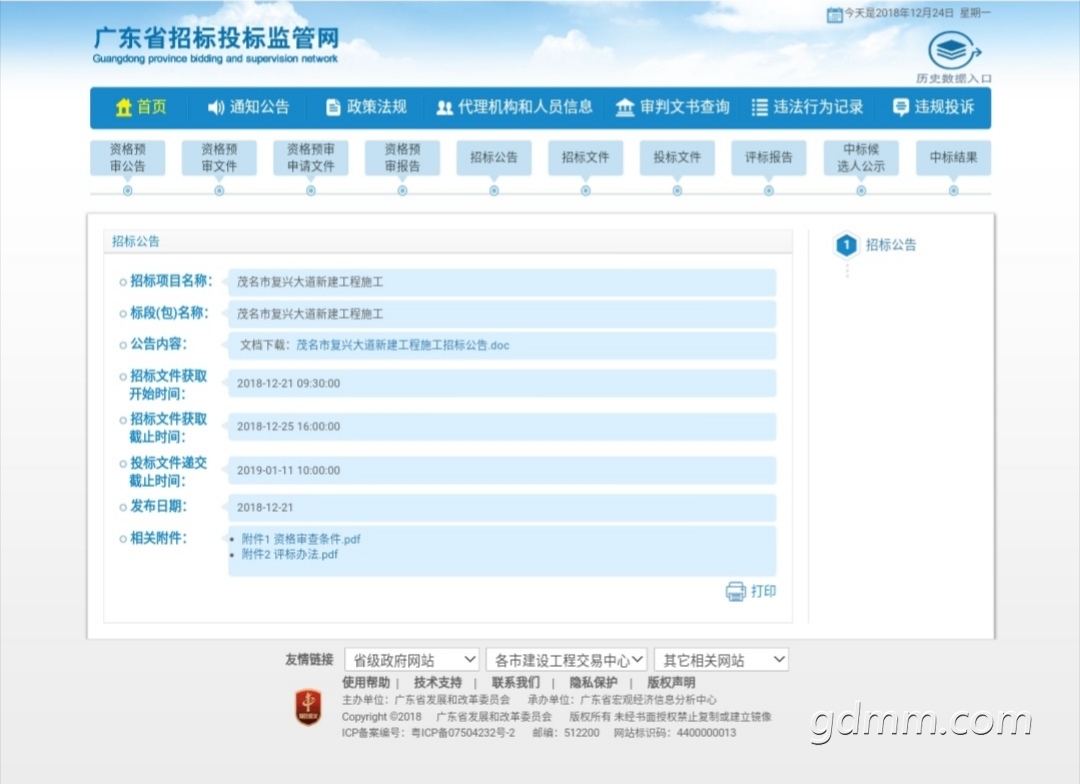The height and width of the screenshot is (784, 1080).
Task: Click the speech bubble icon beside 违规投诉
Action: click(x=901, y=107)
